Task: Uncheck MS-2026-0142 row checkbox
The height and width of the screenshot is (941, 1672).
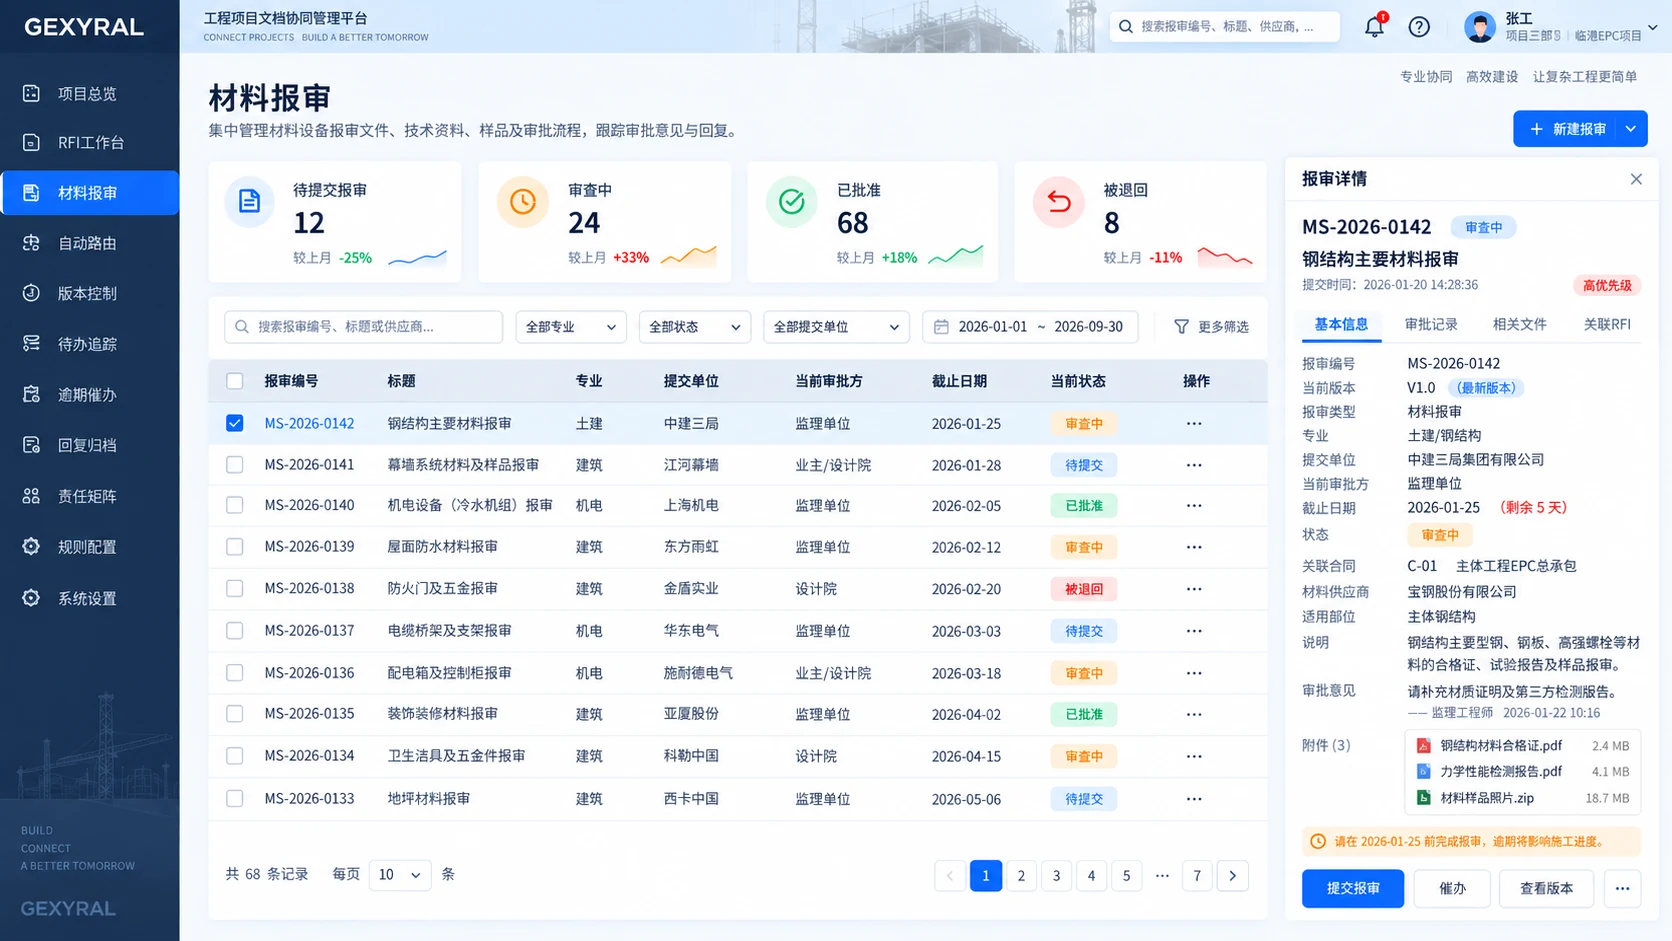Action: point(234,423)
